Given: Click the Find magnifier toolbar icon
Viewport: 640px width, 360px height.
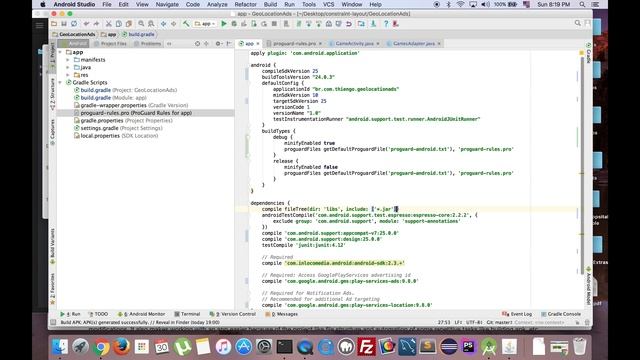Looking at the screenshot, I should pyautogui.click(x=141, y=24).
